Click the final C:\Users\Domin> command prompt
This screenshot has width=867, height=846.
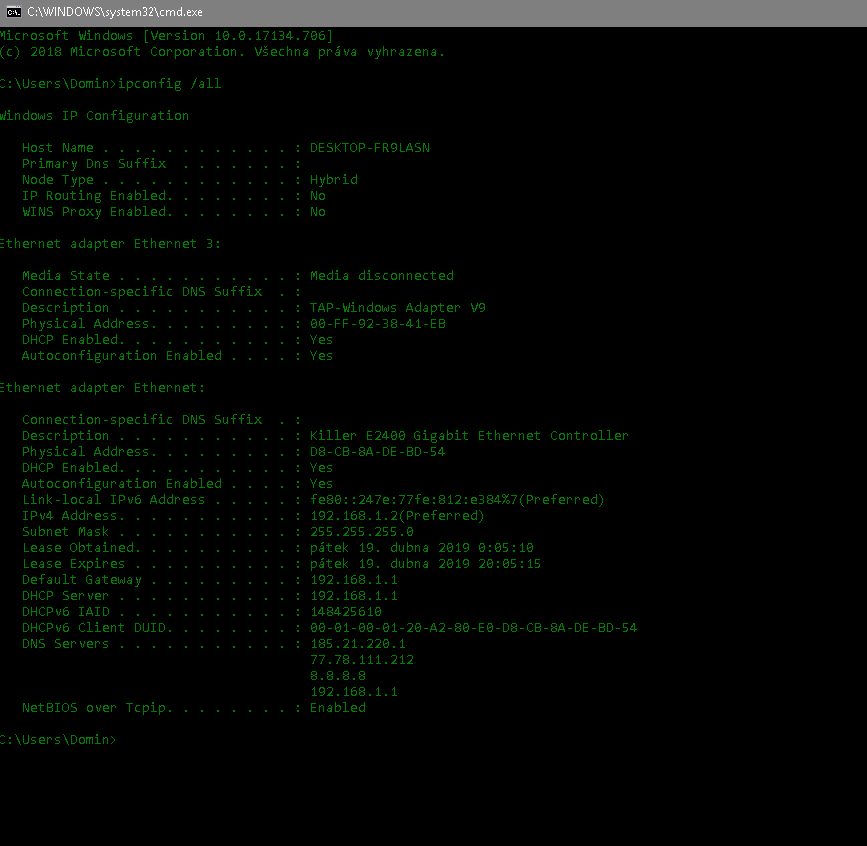[x=57, y=740]
